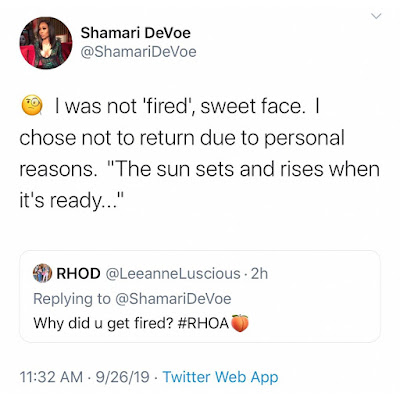Open the #RHOA hashtag
The width and height of the screenshot is (400, 400).
click(x=203, y=323)
